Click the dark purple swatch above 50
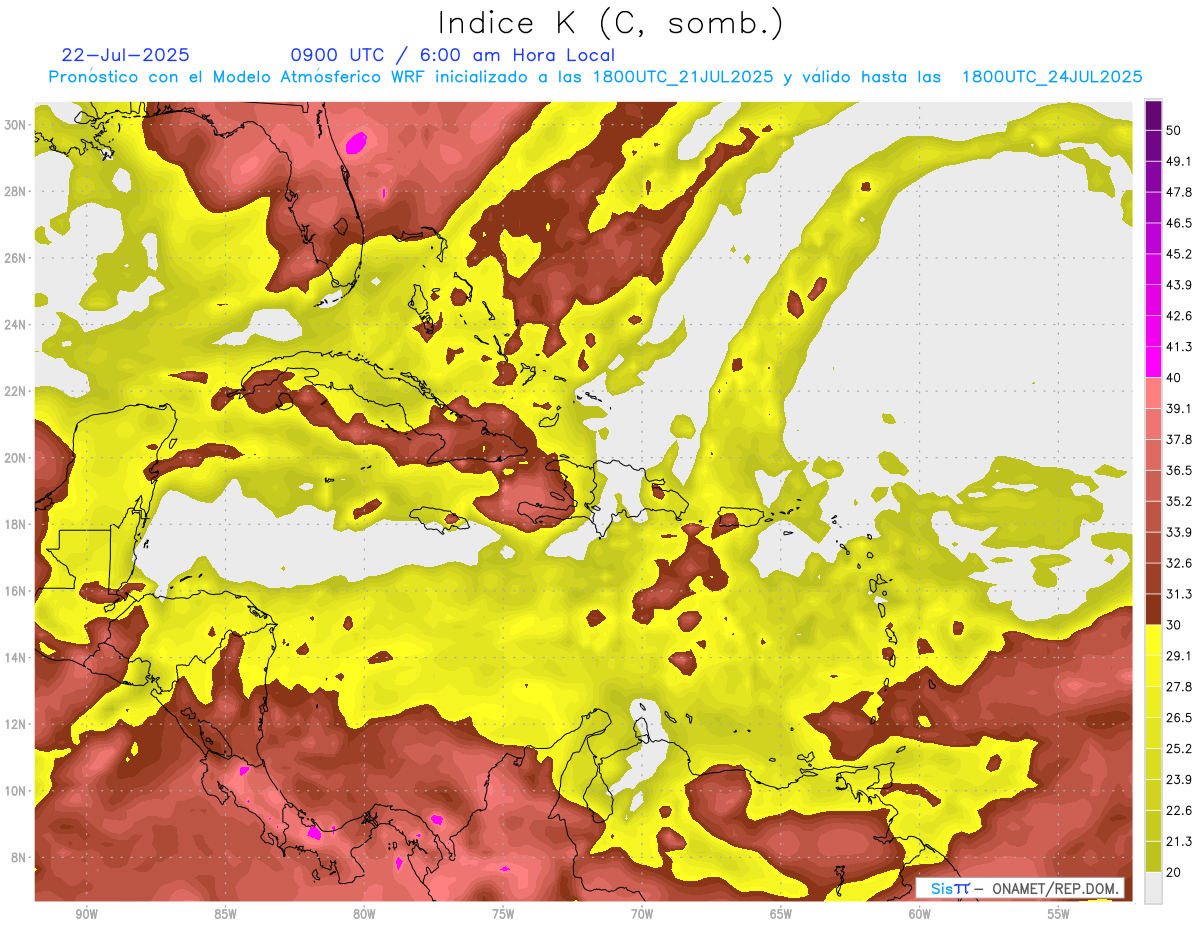 click(x=1153, y=116)
